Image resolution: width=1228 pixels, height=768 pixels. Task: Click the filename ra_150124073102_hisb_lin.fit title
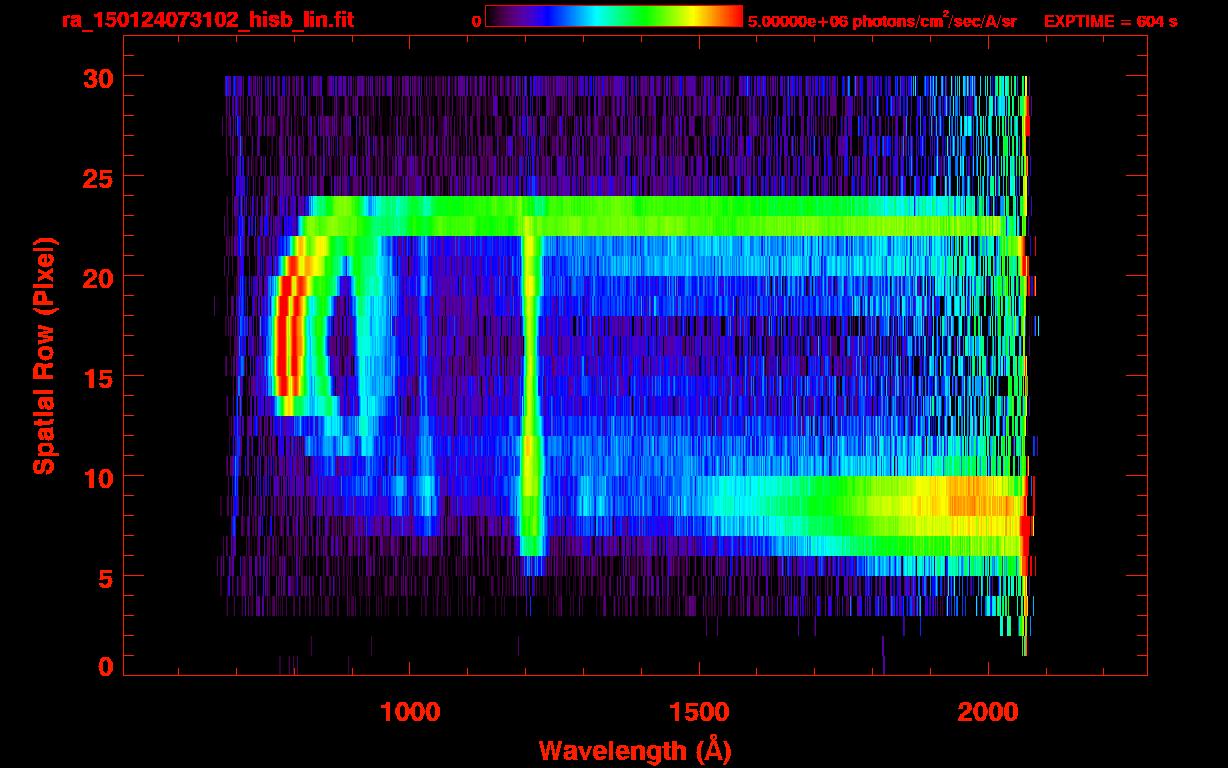click(x=208, y=20)
